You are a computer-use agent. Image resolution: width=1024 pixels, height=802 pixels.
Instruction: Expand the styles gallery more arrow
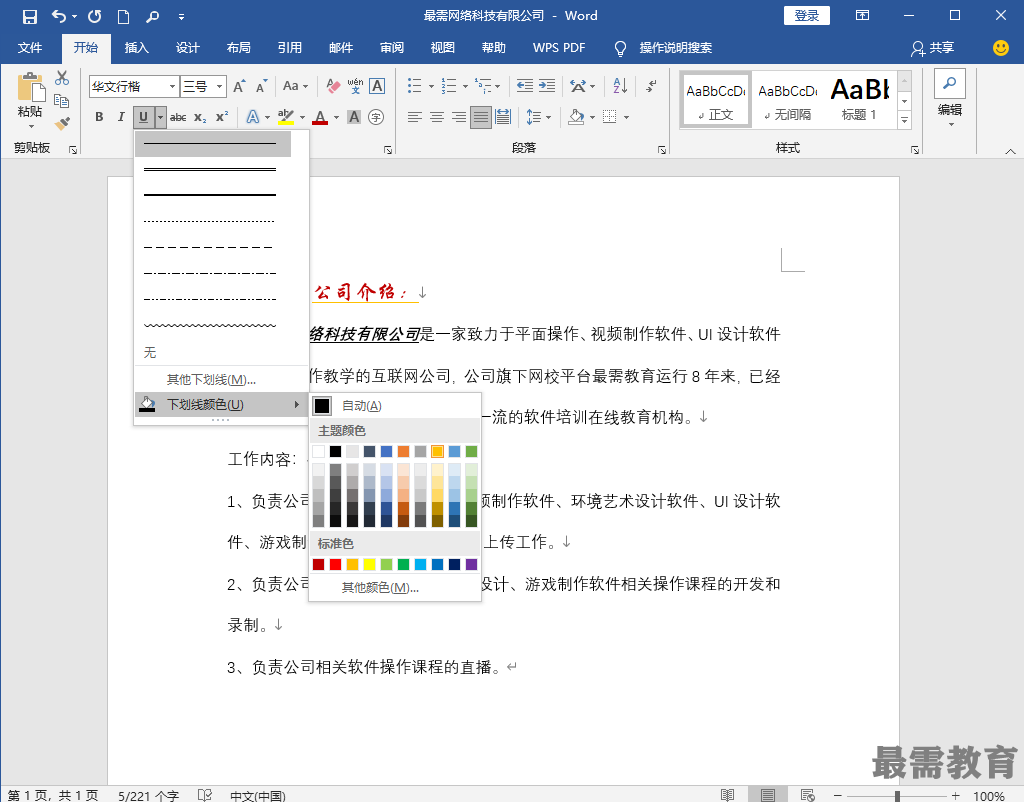coord(904,120)
